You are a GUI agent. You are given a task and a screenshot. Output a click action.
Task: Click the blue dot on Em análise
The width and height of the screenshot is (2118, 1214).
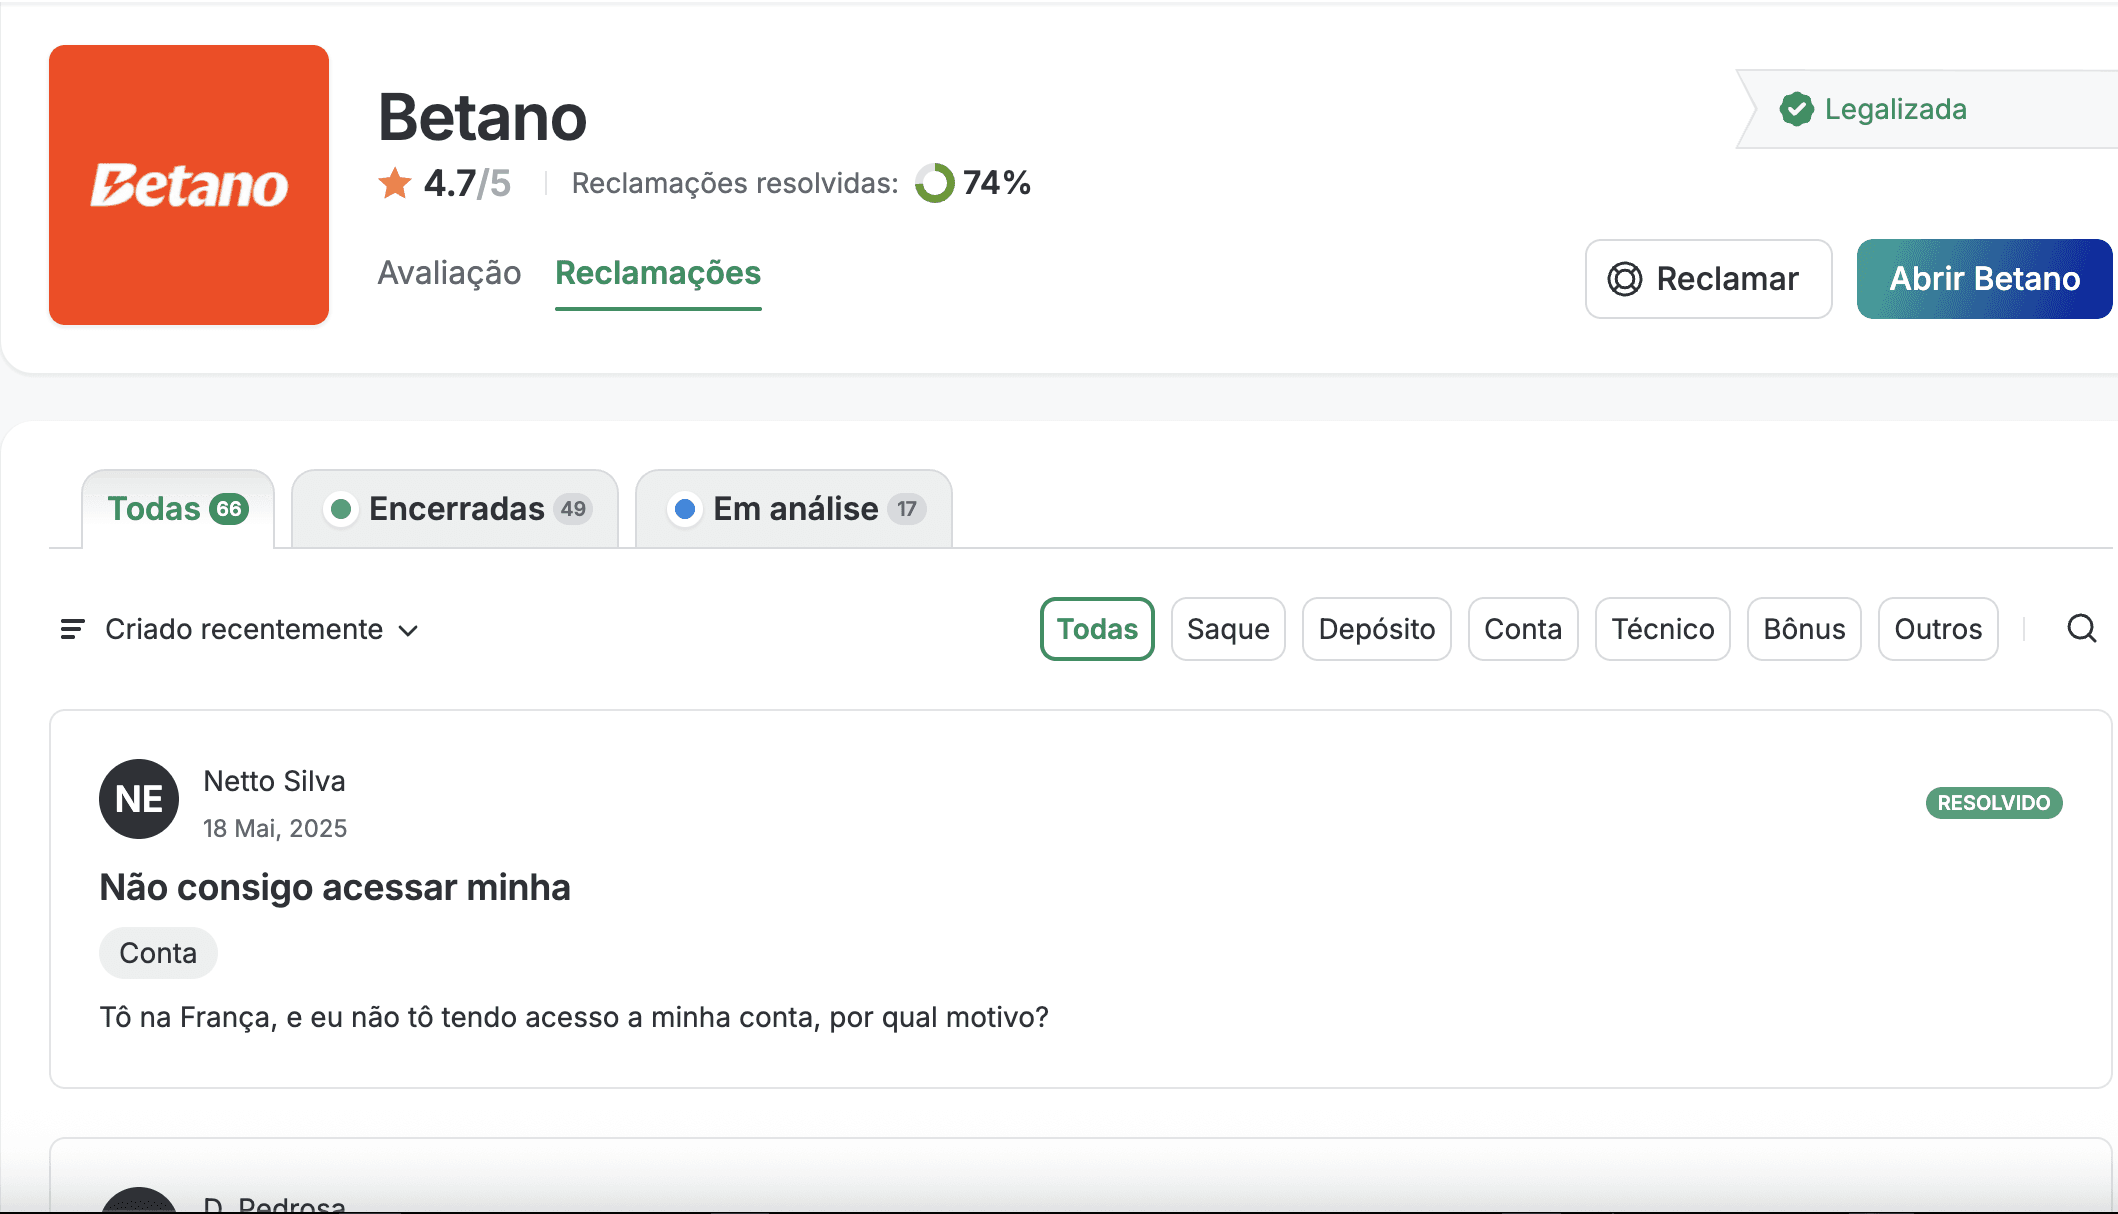(685, 509)
